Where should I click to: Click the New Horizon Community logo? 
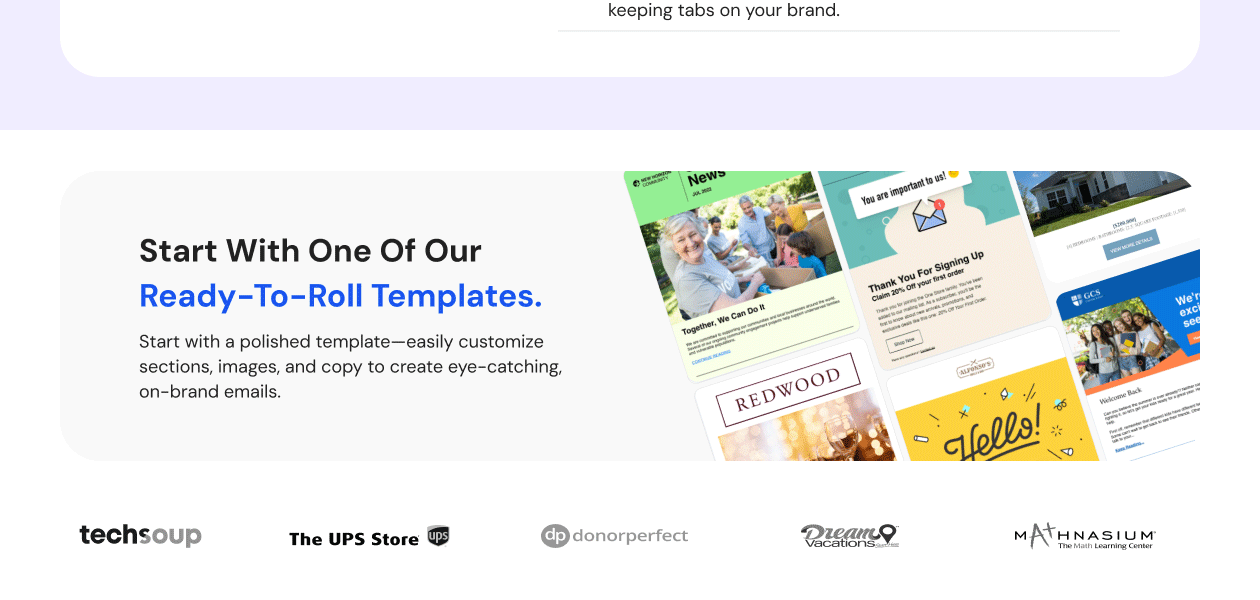click(x=650, y=182)
